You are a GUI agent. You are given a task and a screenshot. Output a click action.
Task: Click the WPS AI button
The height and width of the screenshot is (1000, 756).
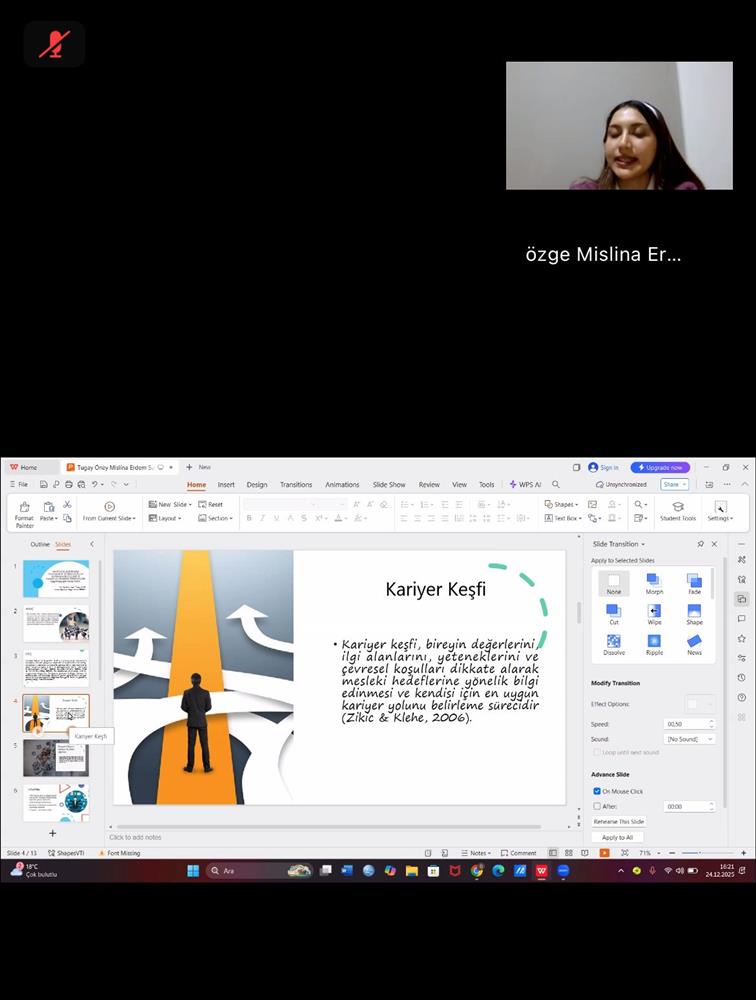(x=525, y=484)
